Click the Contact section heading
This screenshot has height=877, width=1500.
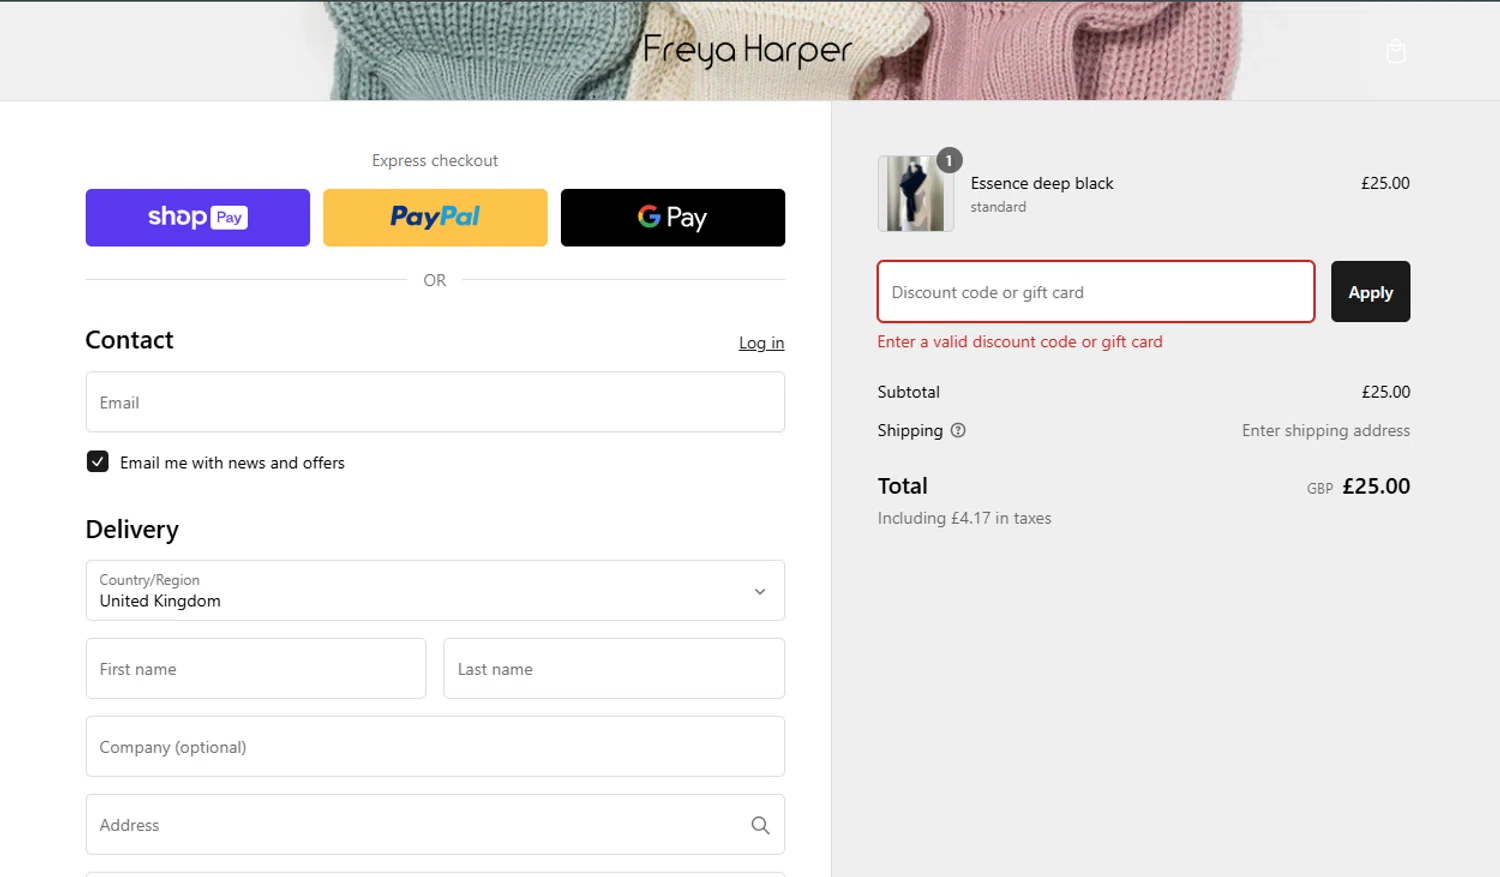pyautogui.click(x=129, y=340)
